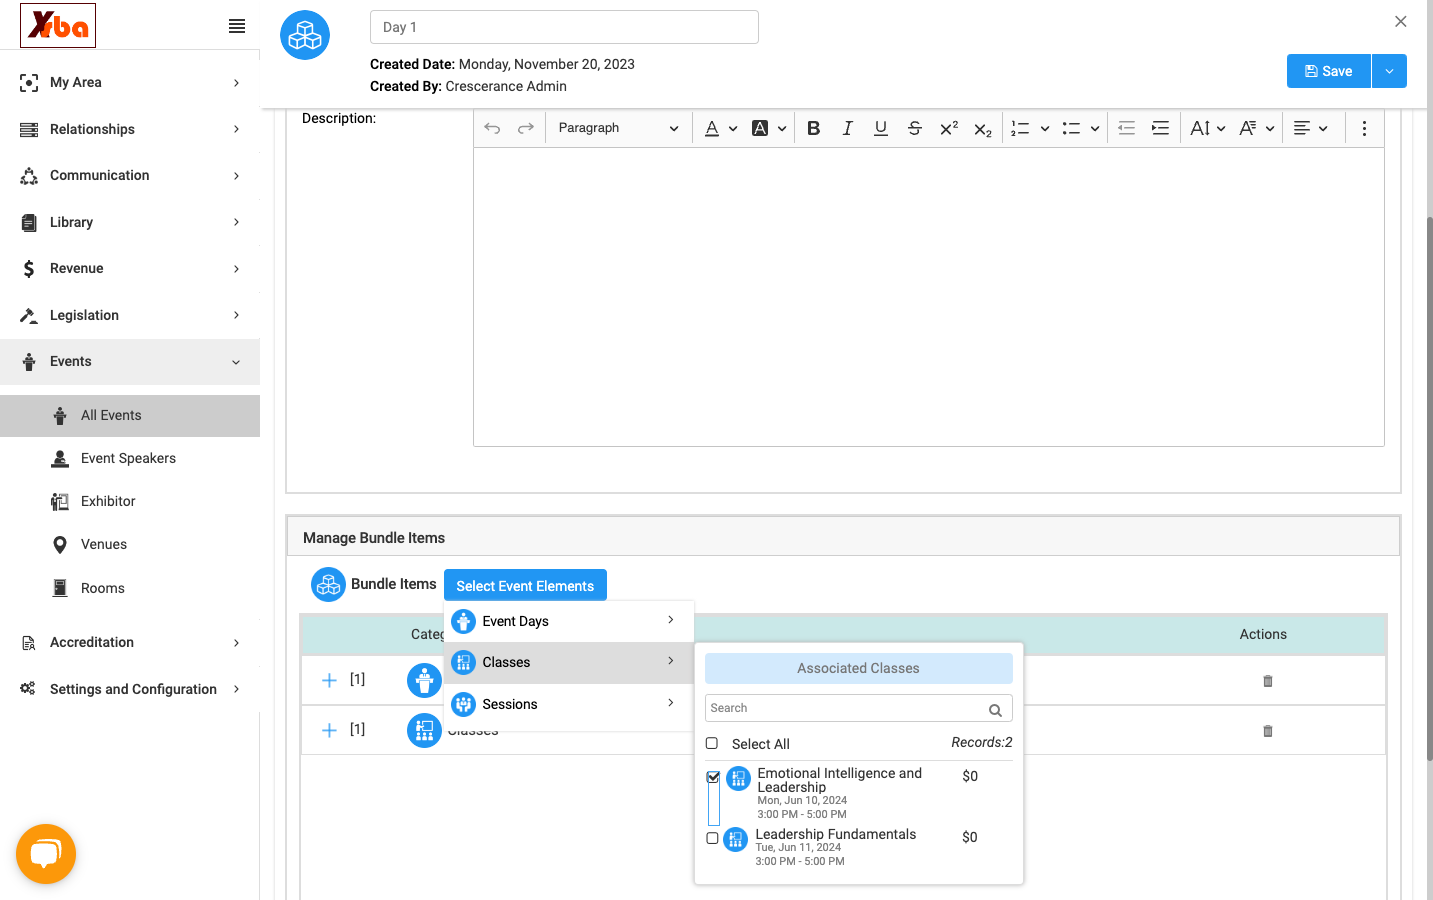Image resolution: width=1433 pixels, height=900 pixels.
Task: Click the Associated Classes header button
Action: [858, 668]
